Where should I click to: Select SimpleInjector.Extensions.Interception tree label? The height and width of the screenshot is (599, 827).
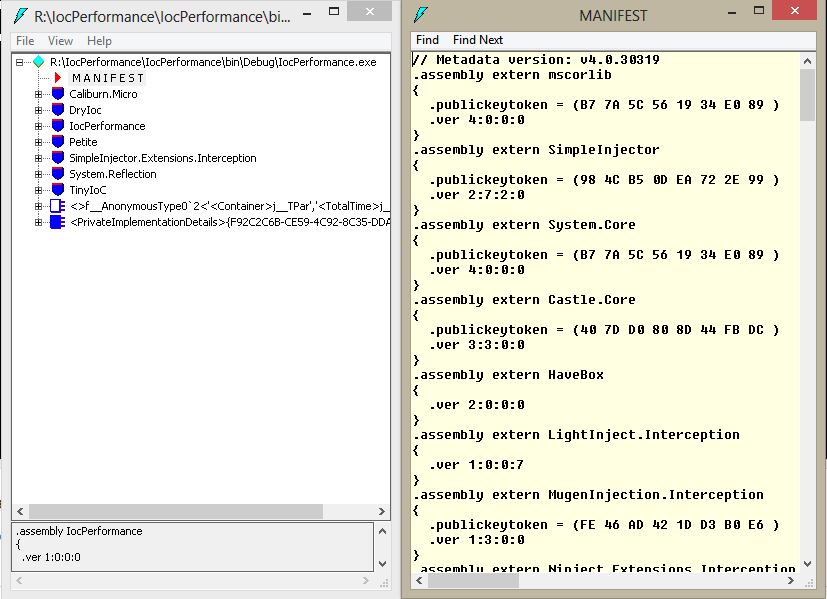pos(163,158)
